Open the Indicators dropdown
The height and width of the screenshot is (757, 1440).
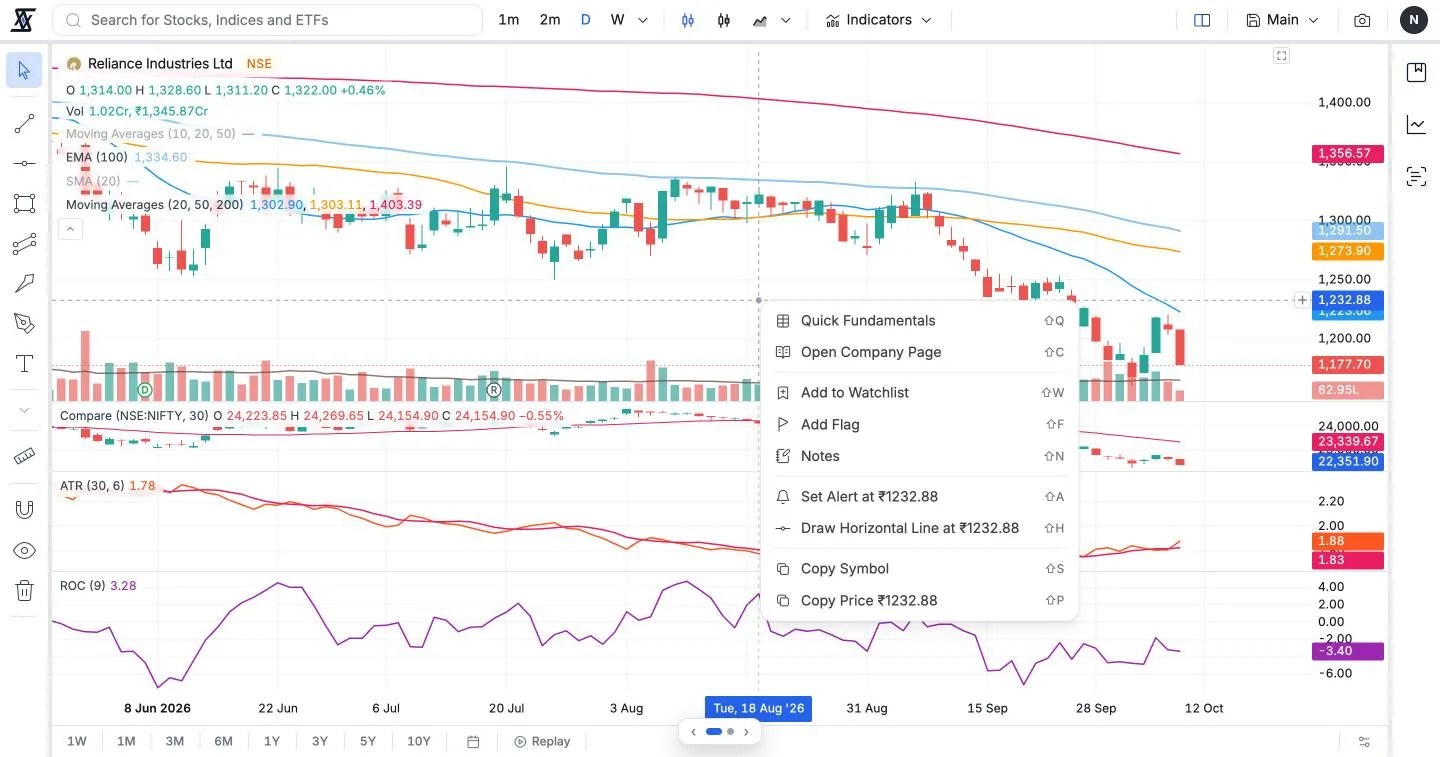click(x=879, y=20)
